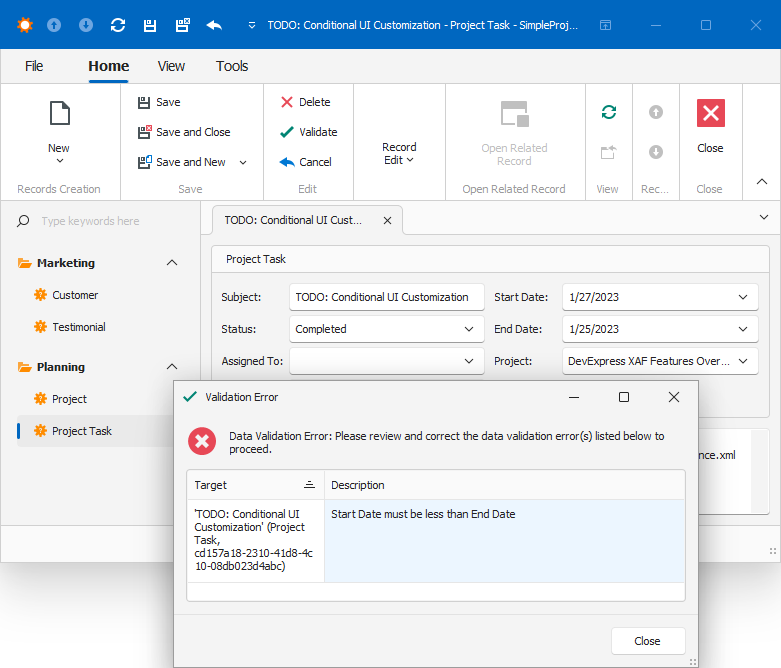Switch to the Home ribbon tab

pos(109,66)
